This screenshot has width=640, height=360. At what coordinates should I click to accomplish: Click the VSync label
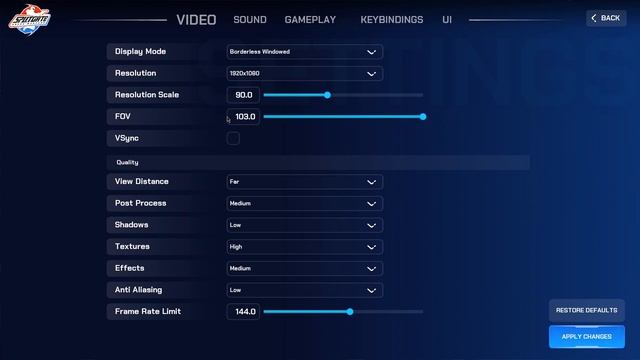[x=127, y=138]
